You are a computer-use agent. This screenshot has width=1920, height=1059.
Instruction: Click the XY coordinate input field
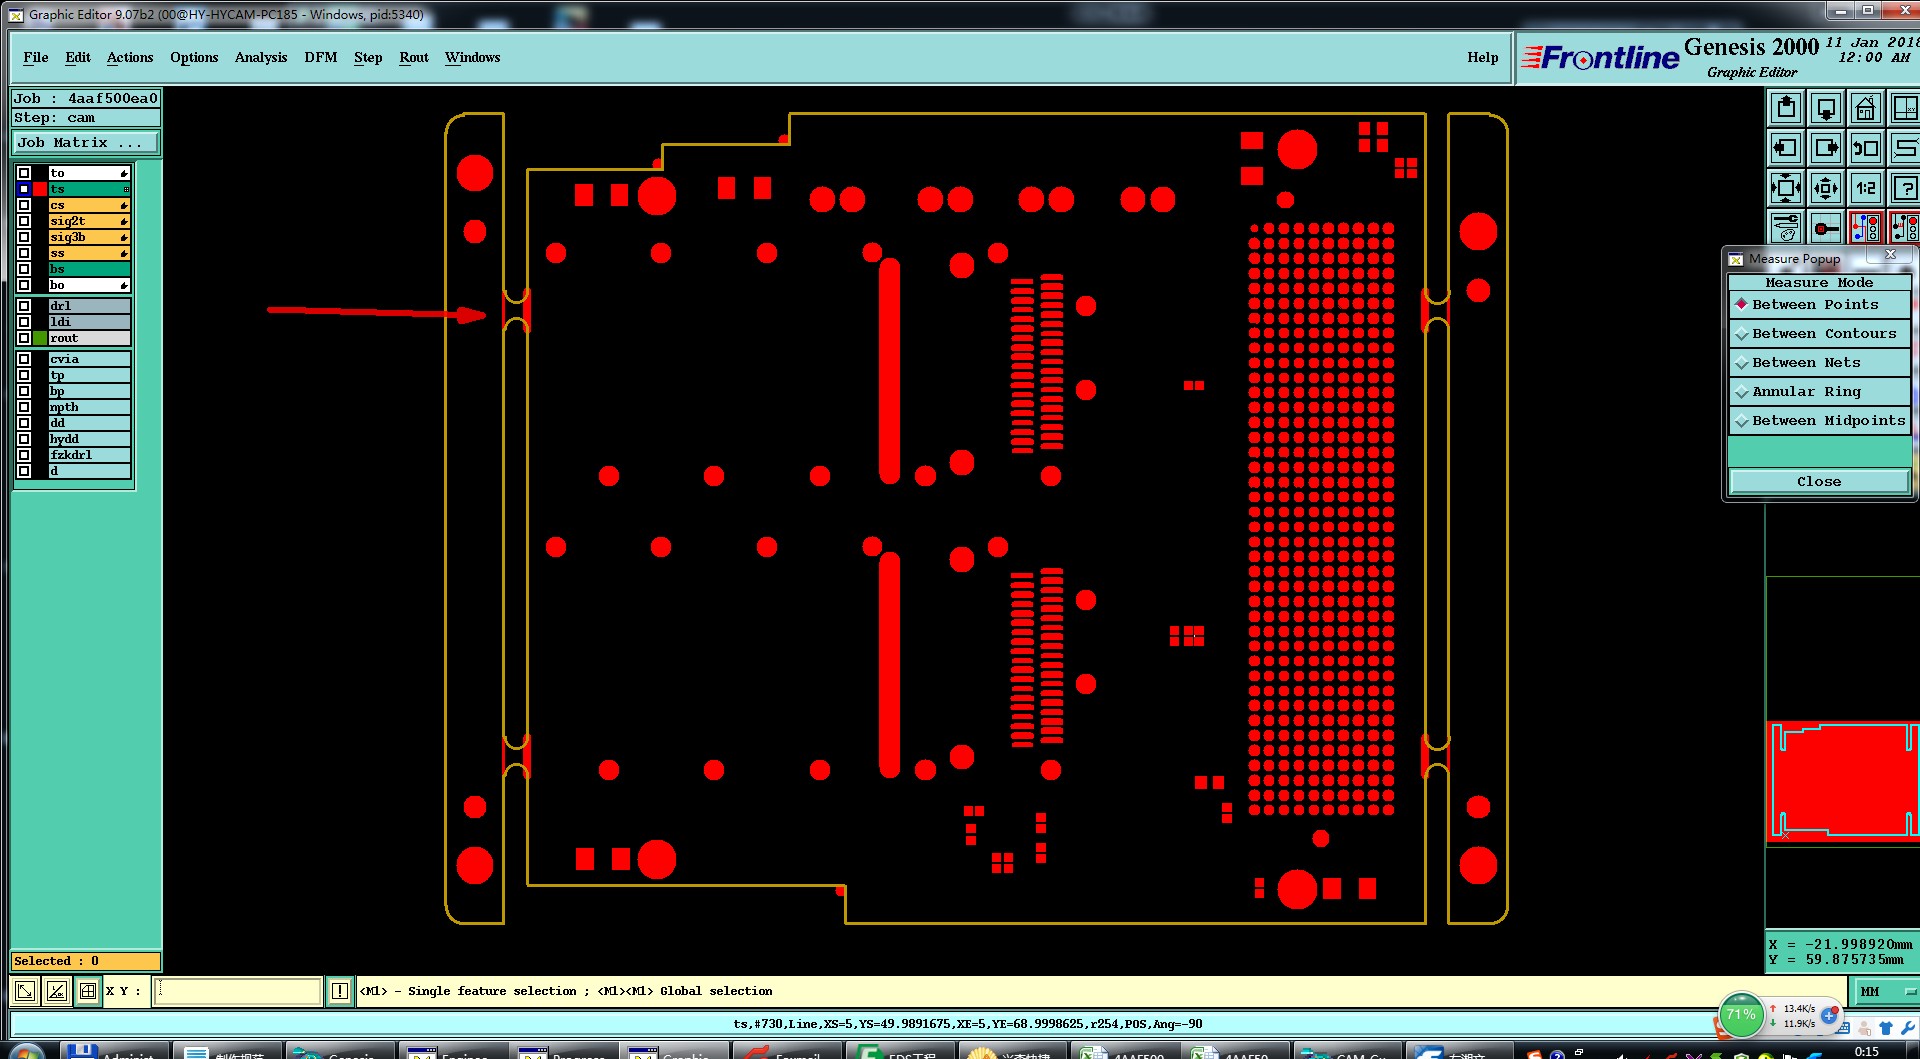tap(238, 991)
